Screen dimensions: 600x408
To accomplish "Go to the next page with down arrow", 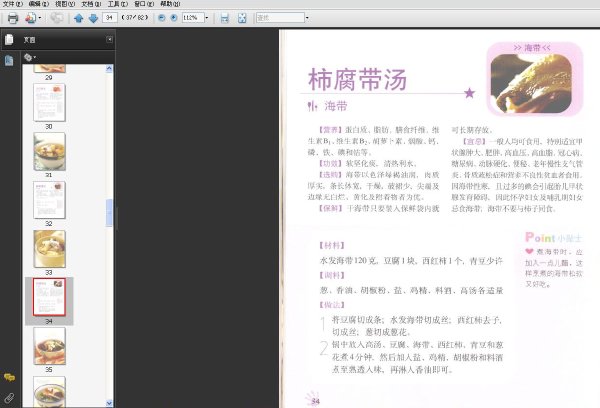I will coord(93,18).
